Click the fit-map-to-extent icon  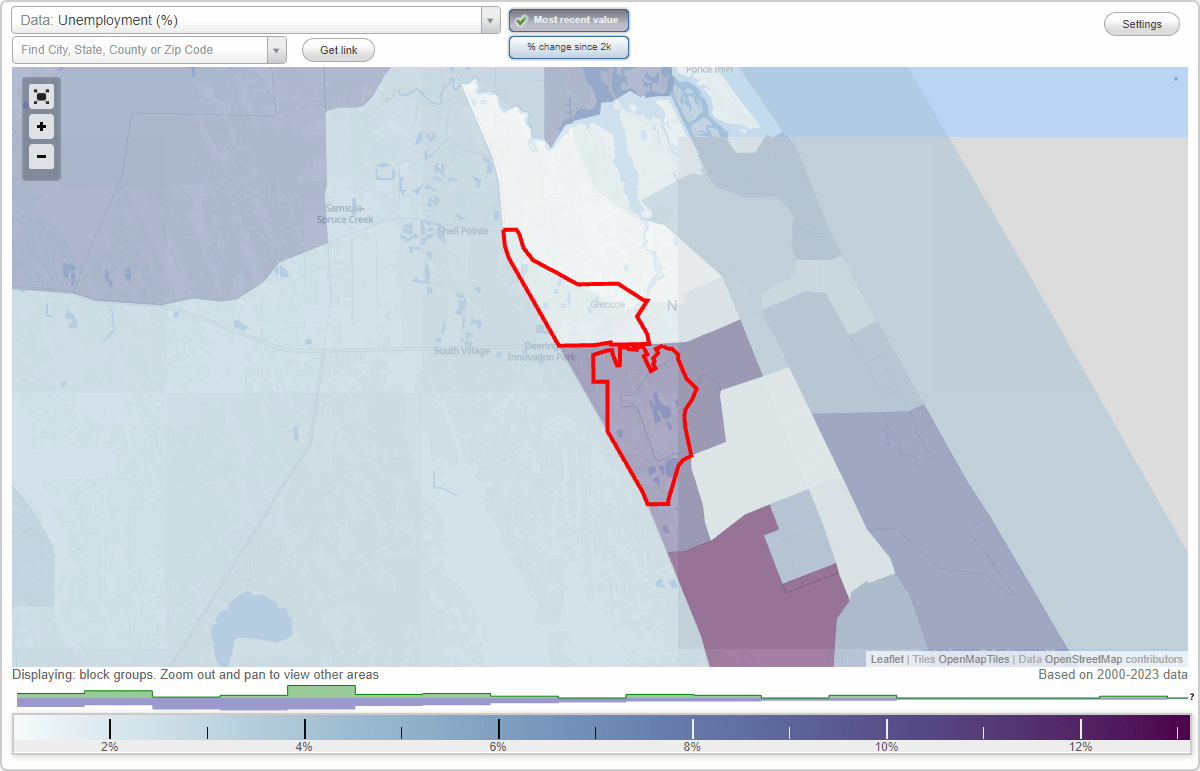pyautogui.click(x=41, y=96)
